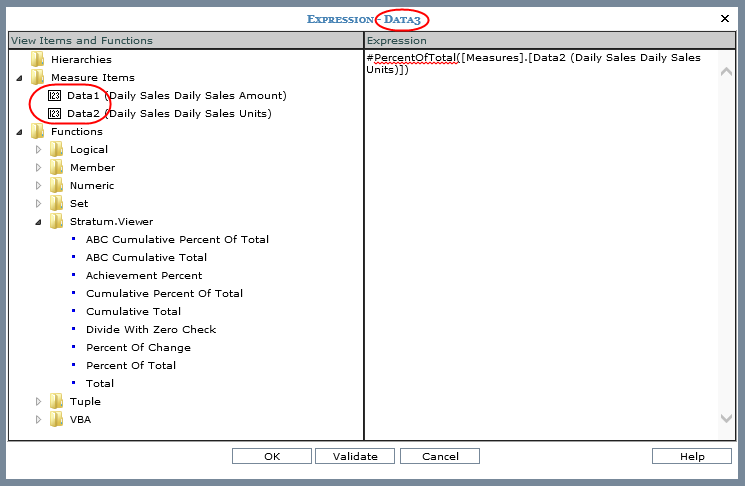Expand the VBA functions folder

(38, 419)
